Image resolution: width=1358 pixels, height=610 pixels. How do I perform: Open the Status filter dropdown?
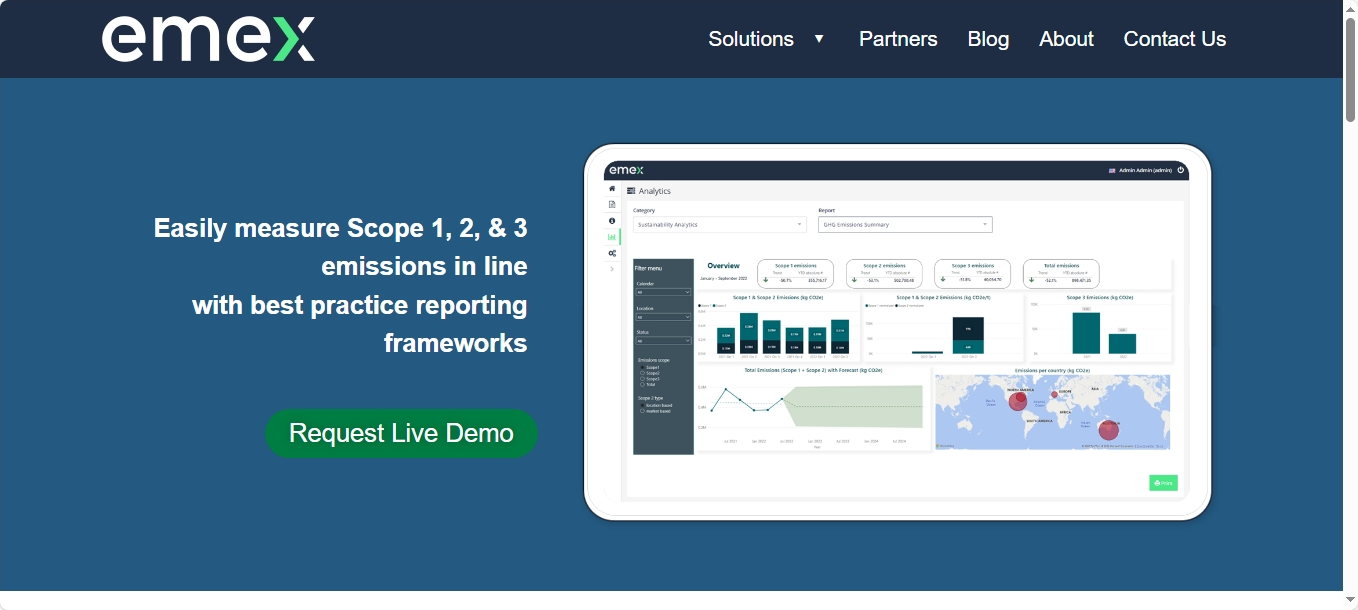click(663, 341)
